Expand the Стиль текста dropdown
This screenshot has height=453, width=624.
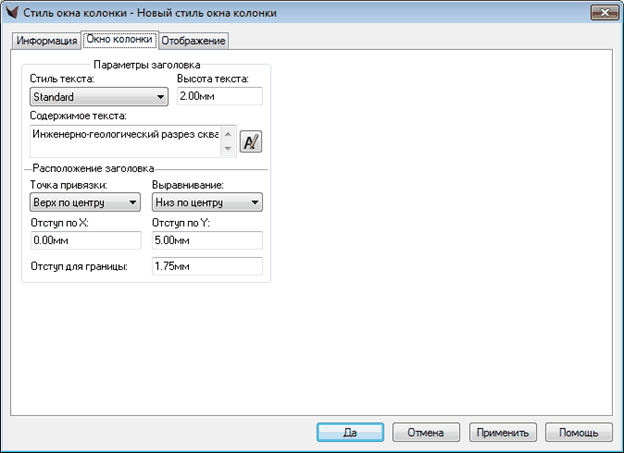98,97
